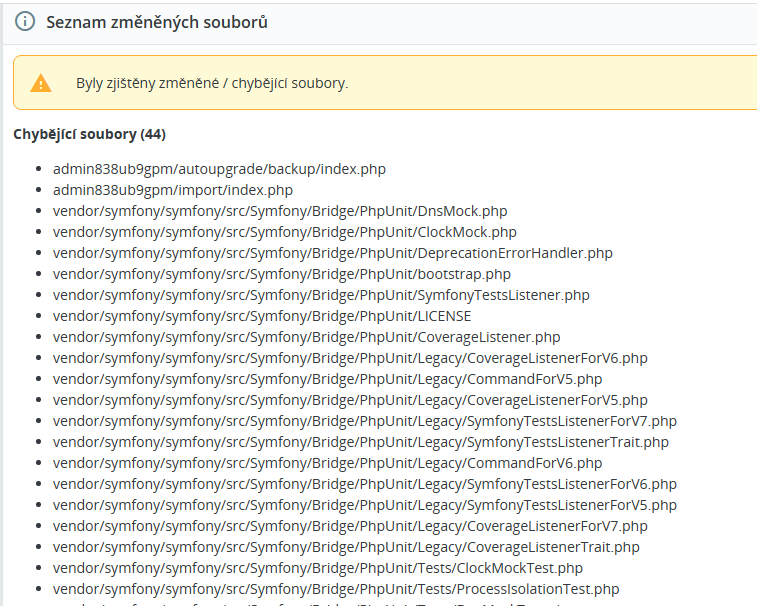The image size is (757, 606).
Task: Select admin838ub9gpm/autoupgrade/backup/index.php entry
Action: pyautogui.click(x=219, y=169)
